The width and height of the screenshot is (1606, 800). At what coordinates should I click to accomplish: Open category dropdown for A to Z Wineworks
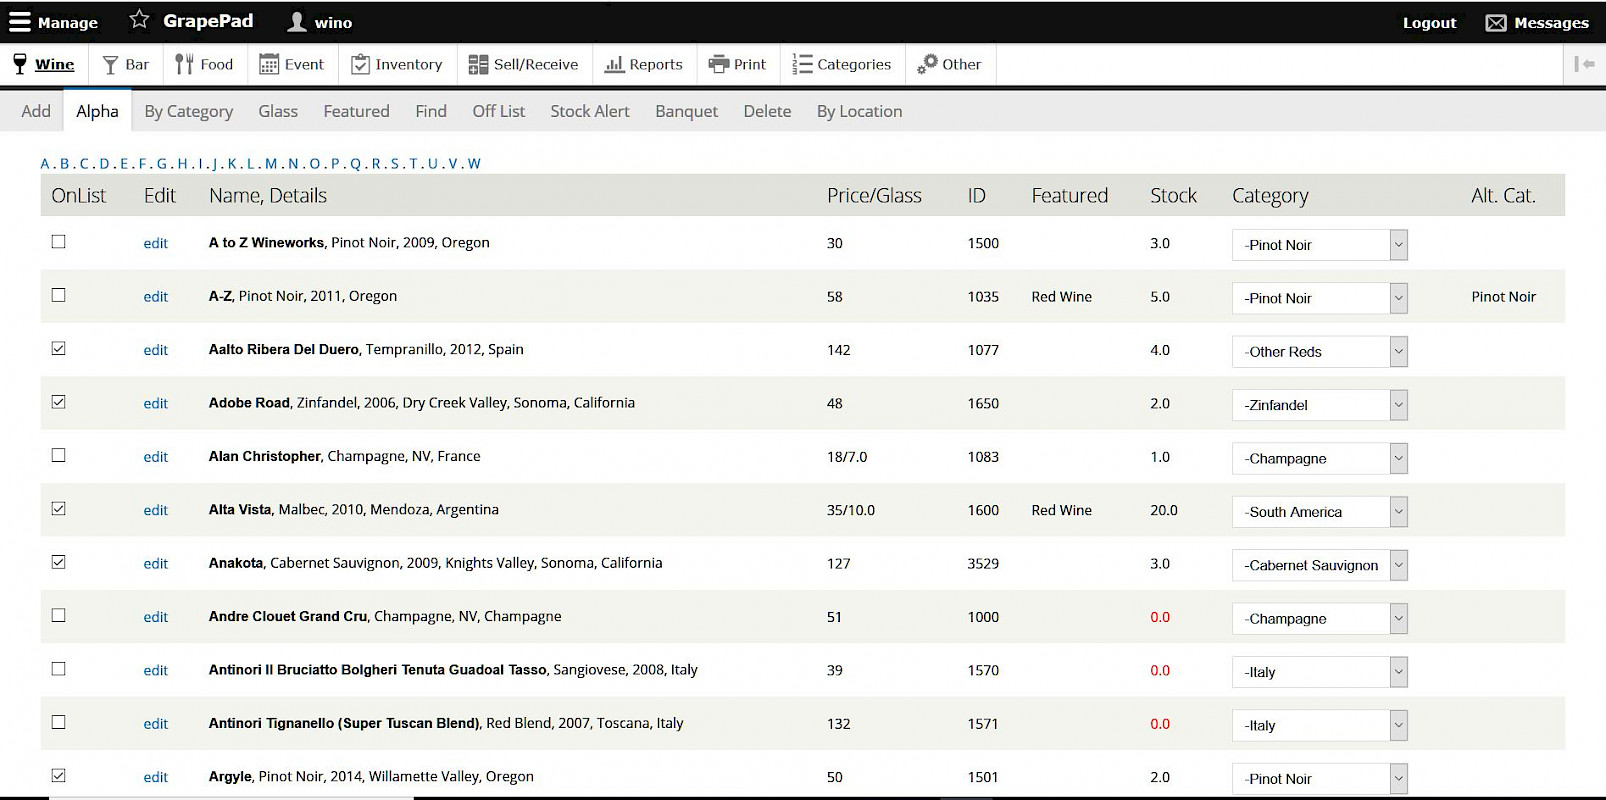click(x=1319, y=245)
